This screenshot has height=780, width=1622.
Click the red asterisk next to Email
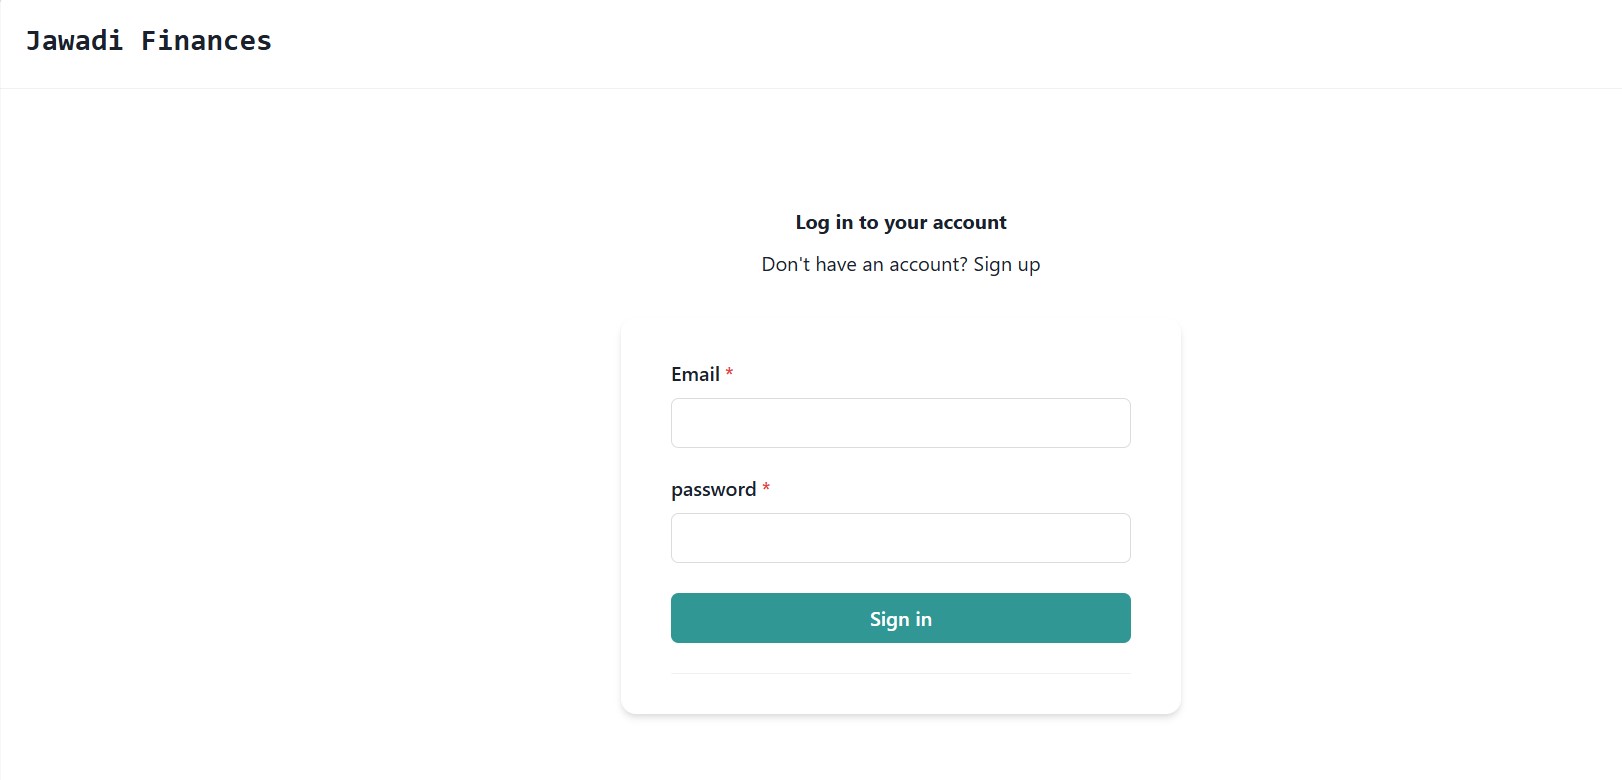pyautogui.click(x=729, y=372)
